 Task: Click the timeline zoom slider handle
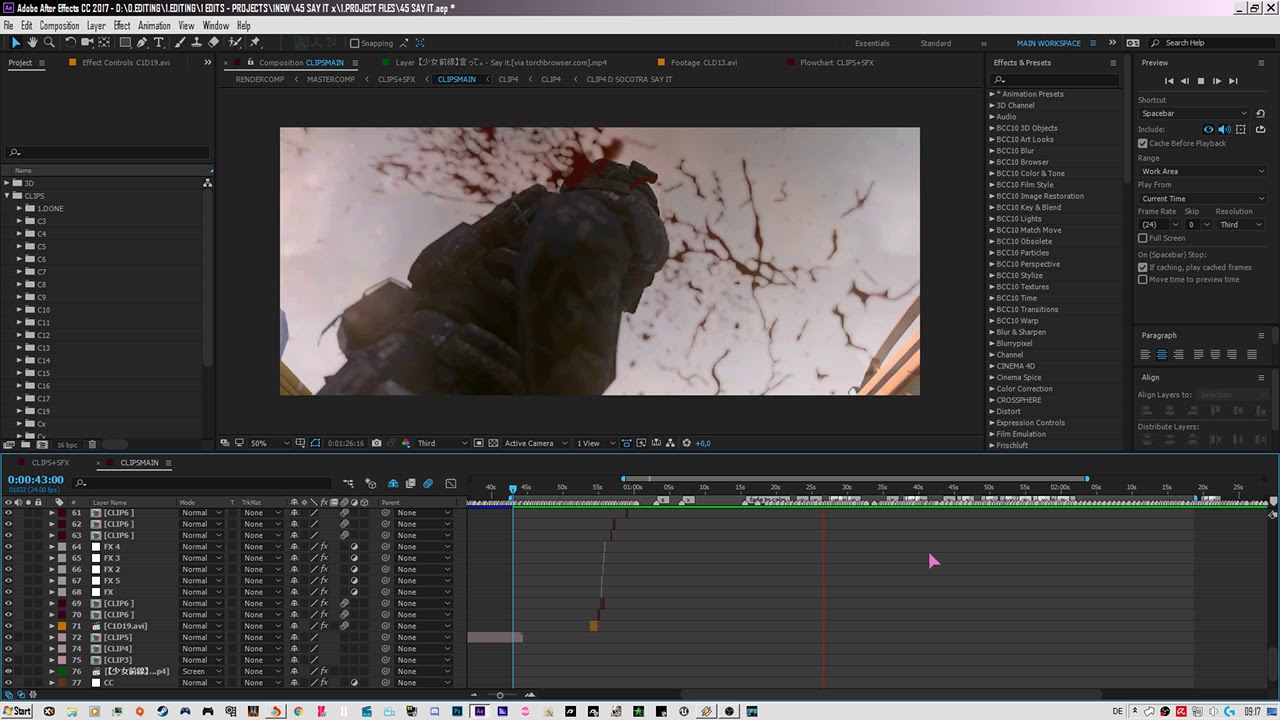pyautogui.click(x=500, y=694)
